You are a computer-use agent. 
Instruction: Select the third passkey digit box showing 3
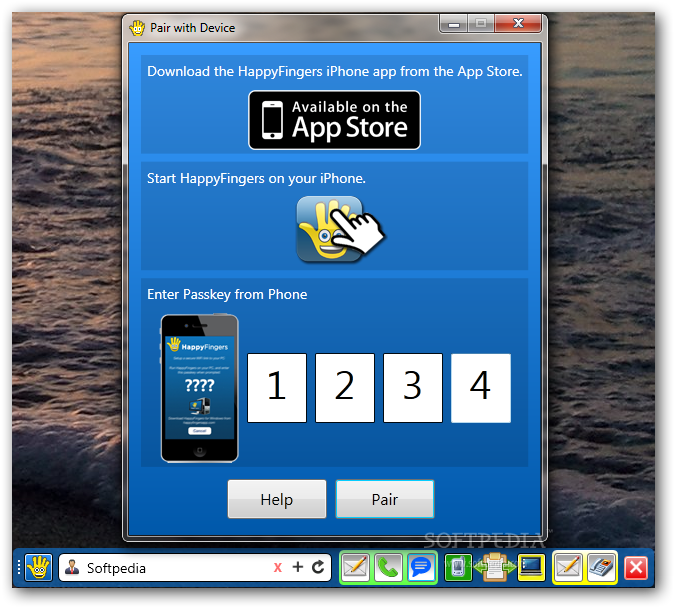click(413, 388)
